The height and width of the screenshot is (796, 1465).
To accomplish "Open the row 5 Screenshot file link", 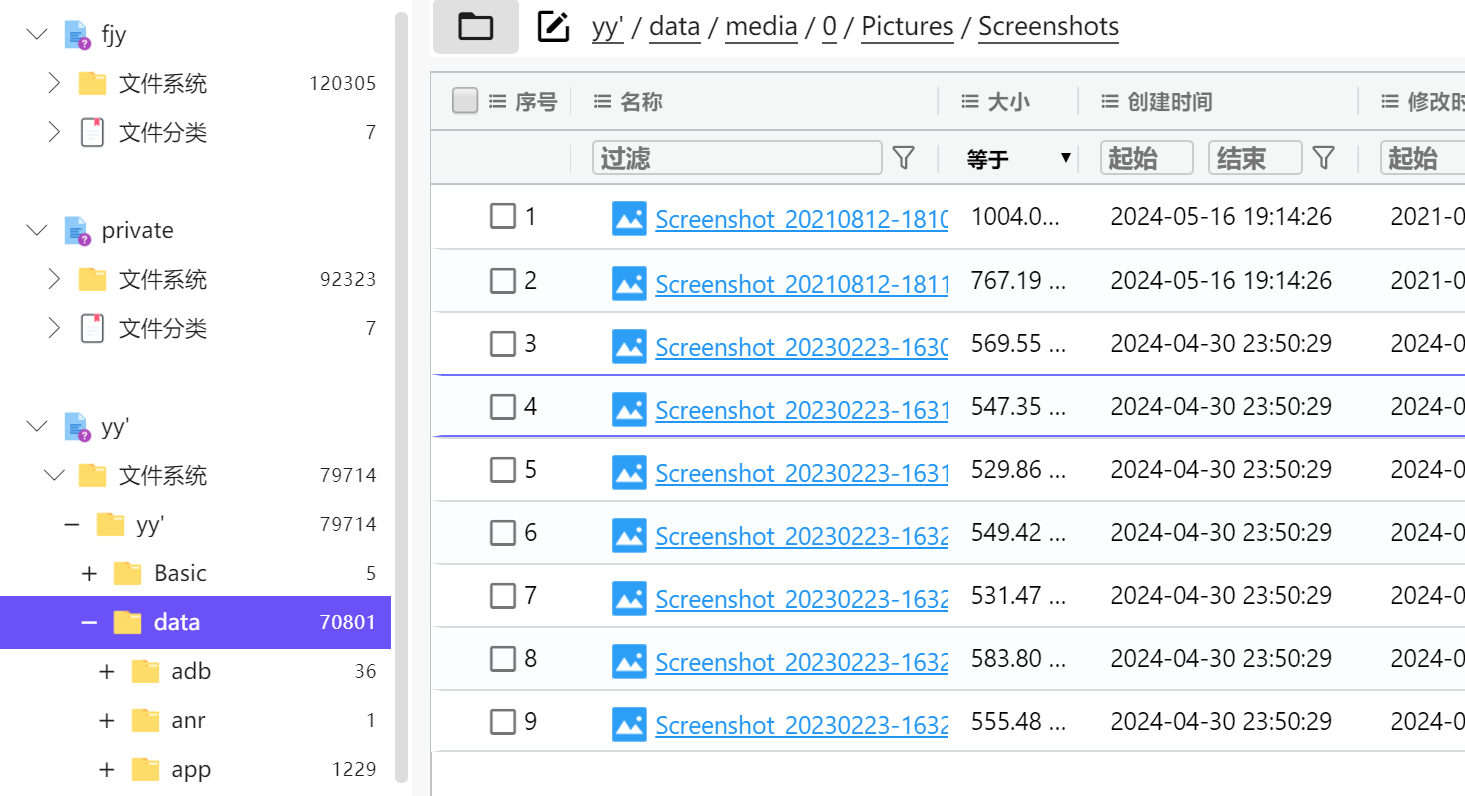I will 801,473.
